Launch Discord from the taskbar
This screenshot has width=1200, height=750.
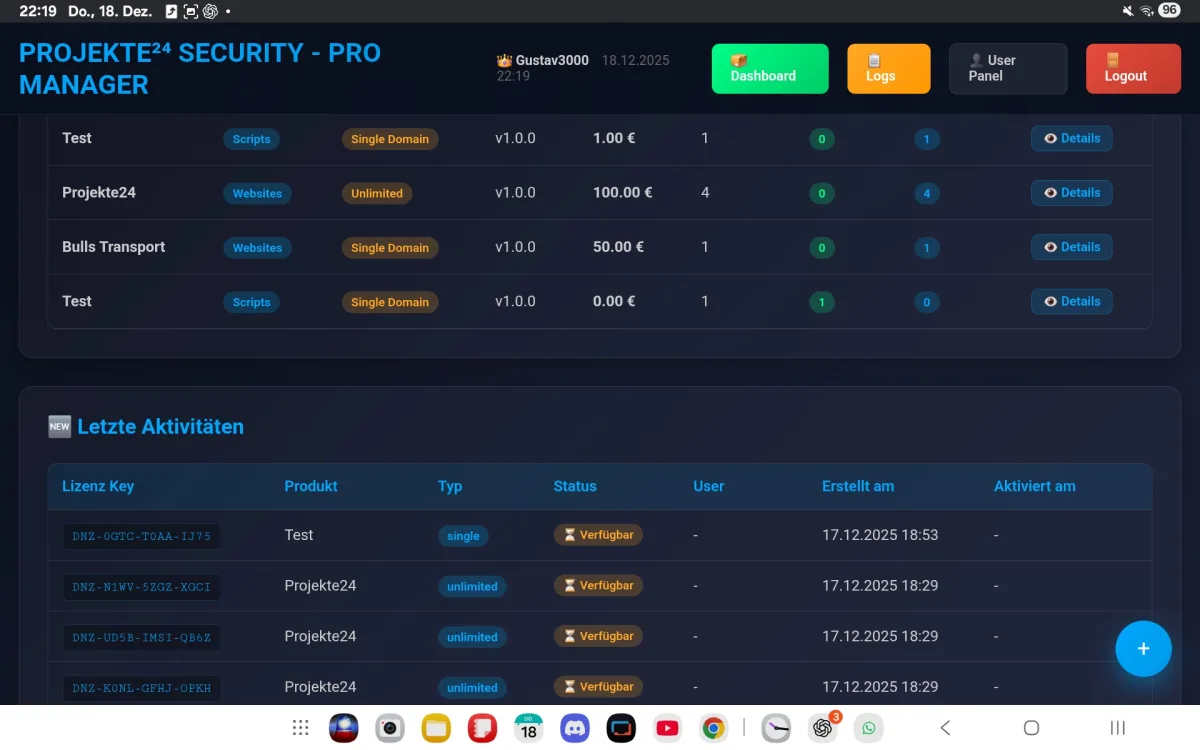pyautogui.click(x=575, y=728)
